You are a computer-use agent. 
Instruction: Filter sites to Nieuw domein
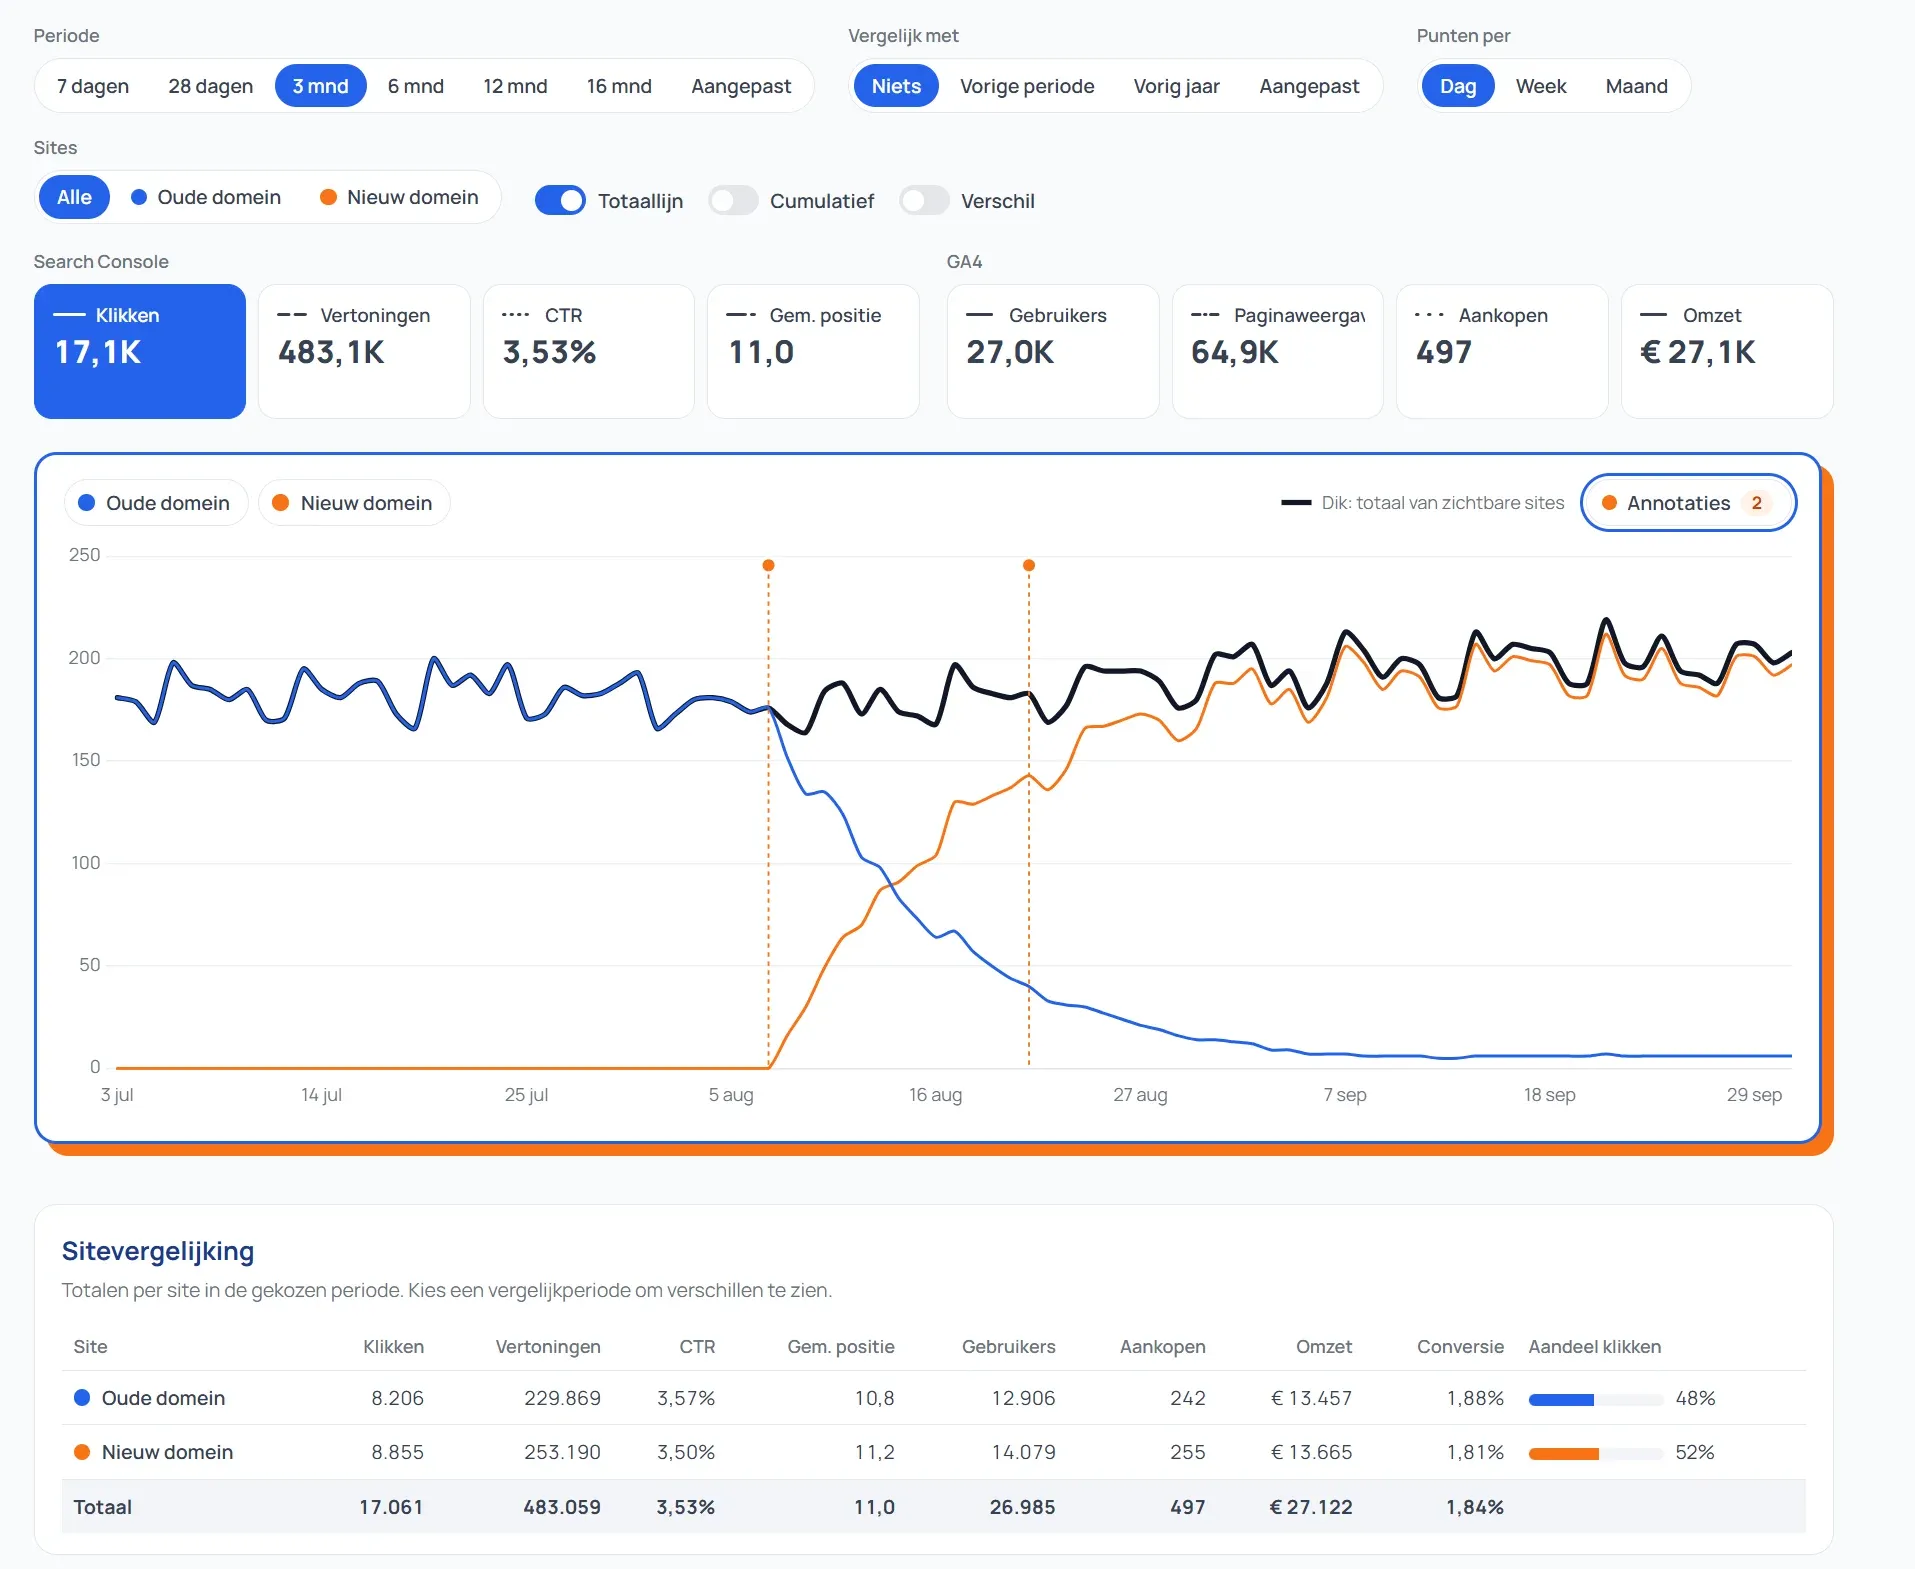pos(399,197)
